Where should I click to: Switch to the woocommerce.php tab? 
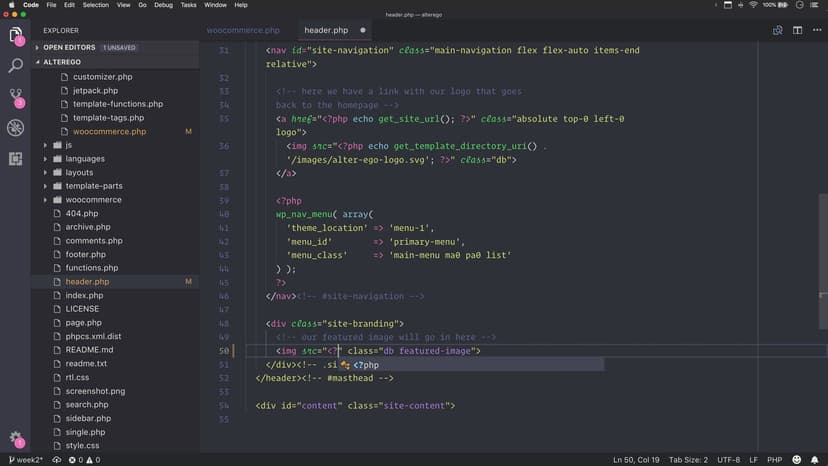tap(243, 30)
